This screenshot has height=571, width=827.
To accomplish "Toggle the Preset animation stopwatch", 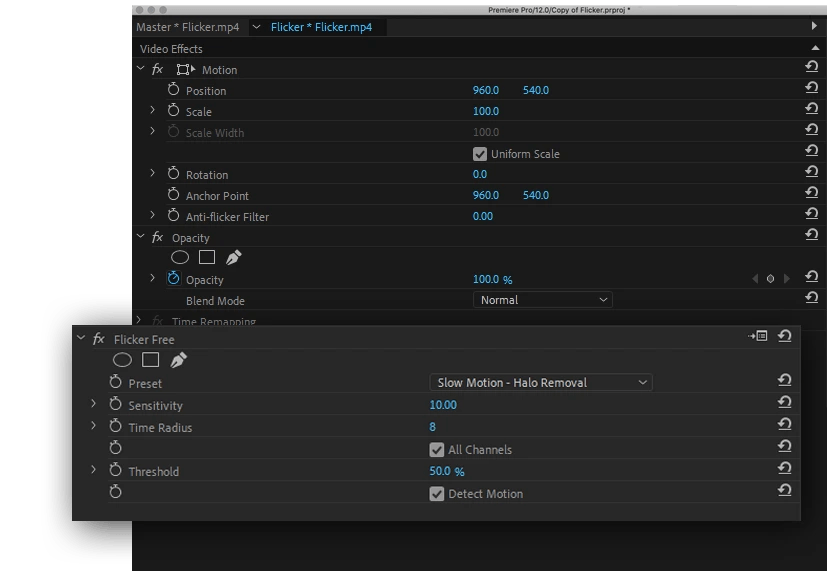I will pyautogui.click(x=116, y=382).
